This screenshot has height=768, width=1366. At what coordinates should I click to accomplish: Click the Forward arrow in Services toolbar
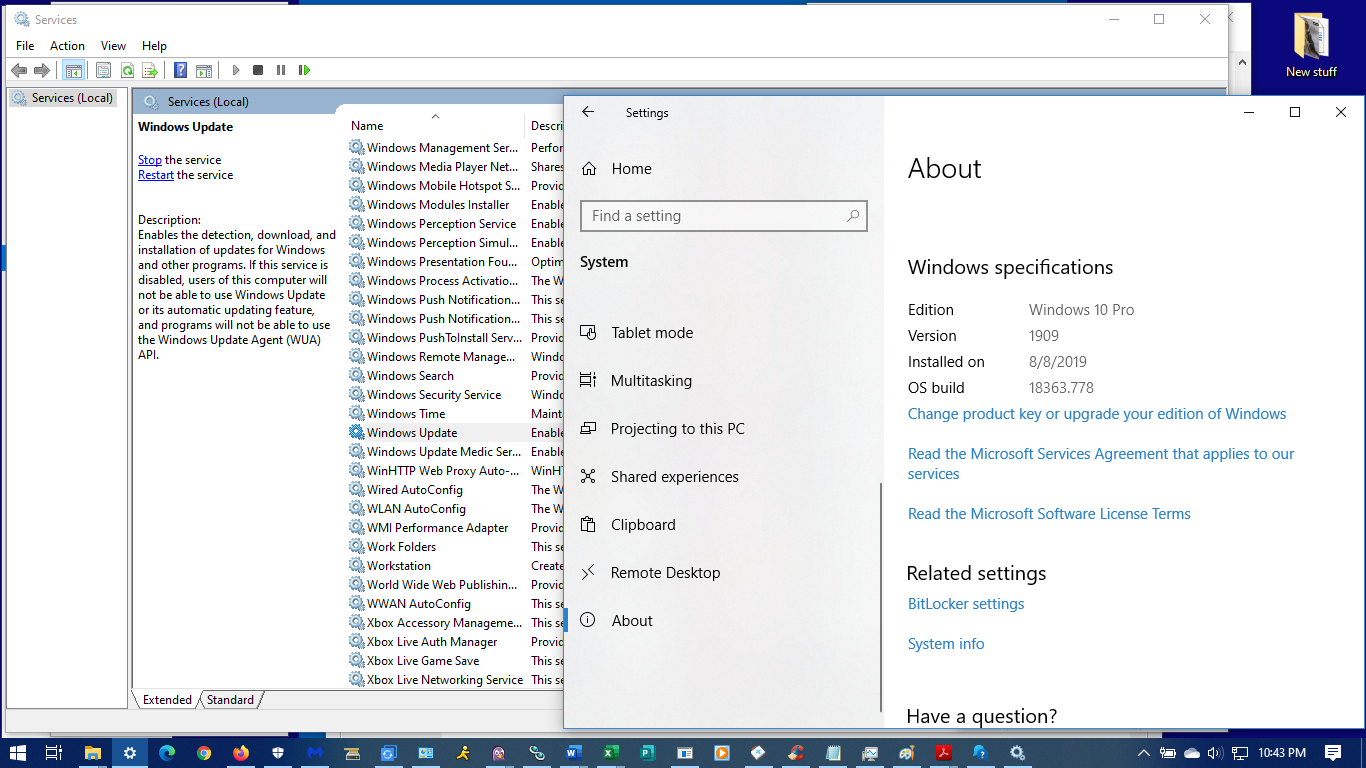(42, 70)
